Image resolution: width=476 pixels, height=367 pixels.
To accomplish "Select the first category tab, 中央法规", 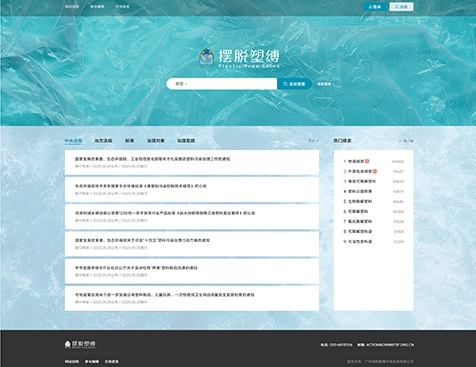I will (x=73, y=141).
